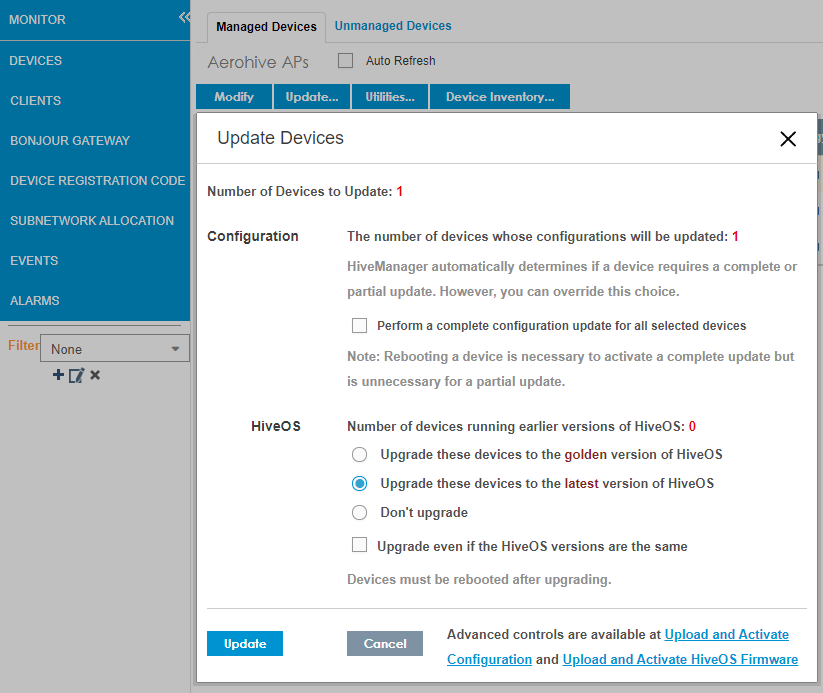Toggle Auto Refresh checkbox

(x=345, y=60)
